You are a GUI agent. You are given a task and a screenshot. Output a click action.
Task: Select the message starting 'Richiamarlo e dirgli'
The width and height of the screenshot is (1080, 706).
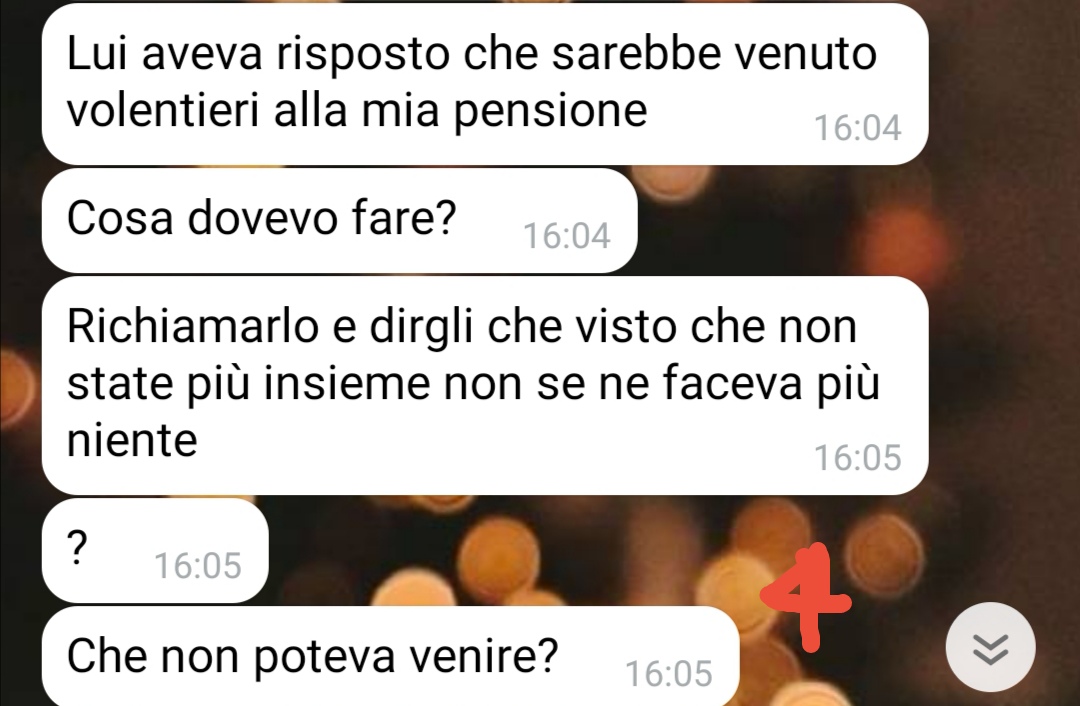click(x=485, y=385)
